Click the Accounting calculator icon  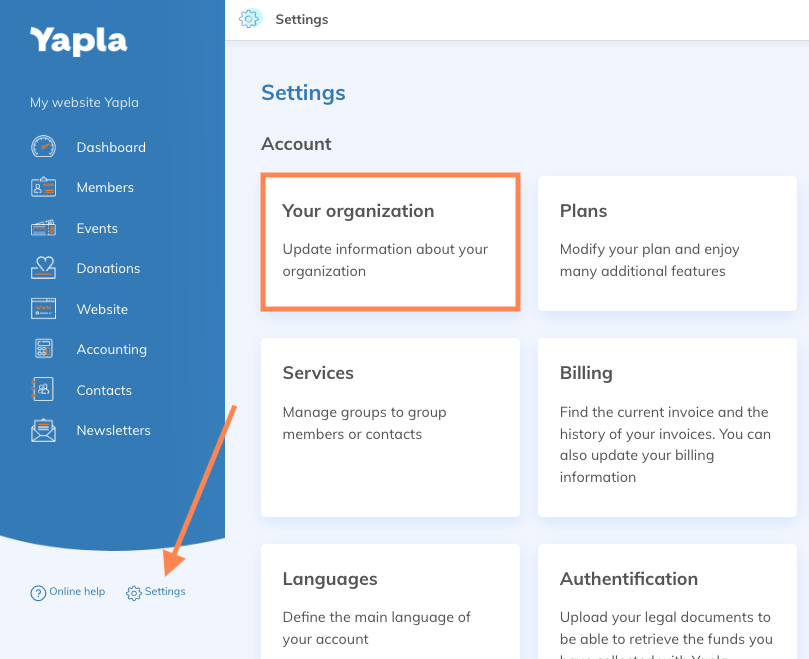43,349
